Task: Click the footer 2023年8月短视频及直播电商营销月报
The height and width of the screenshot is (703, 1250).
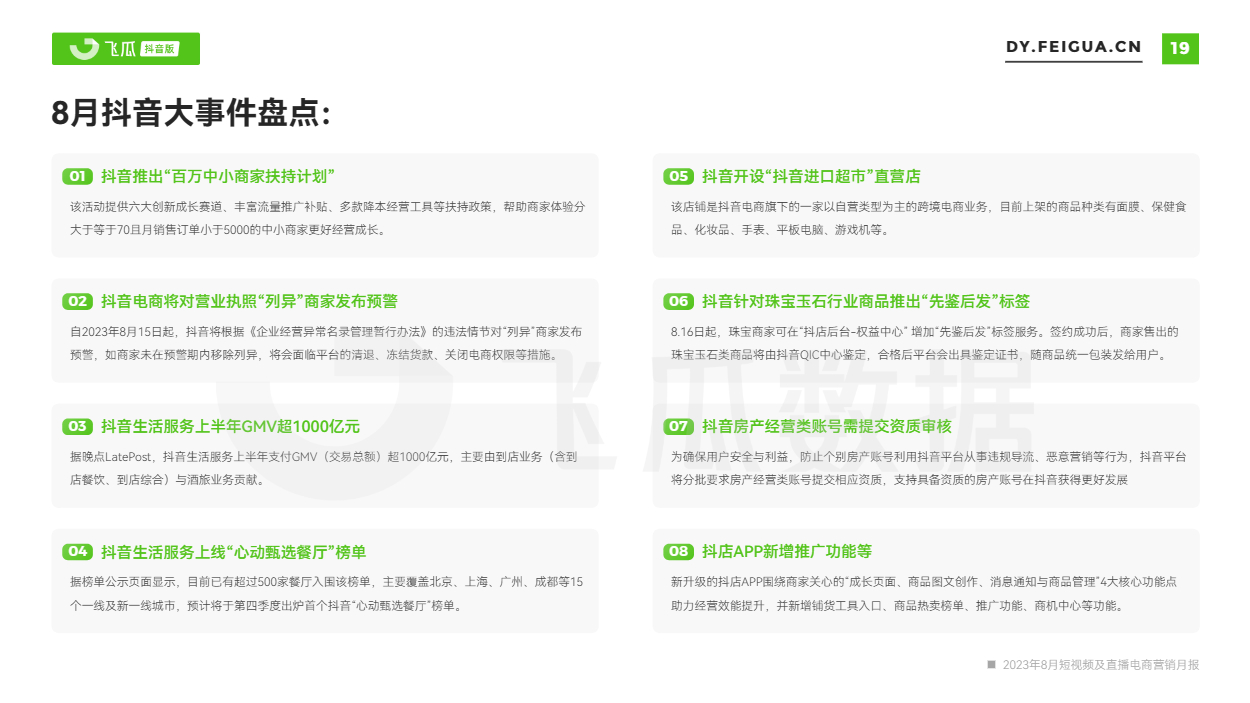Action: click(1101, 664)
